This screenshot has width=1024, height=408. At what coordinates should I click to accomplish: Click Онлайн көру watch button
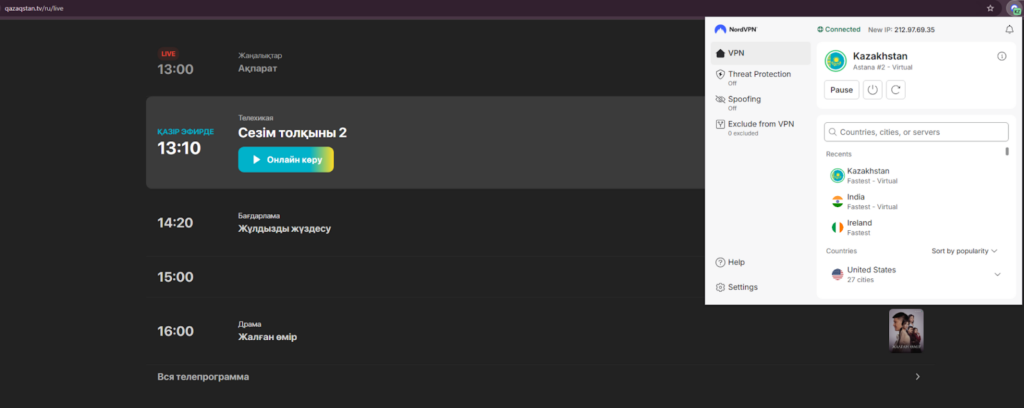tap(285, 159)
